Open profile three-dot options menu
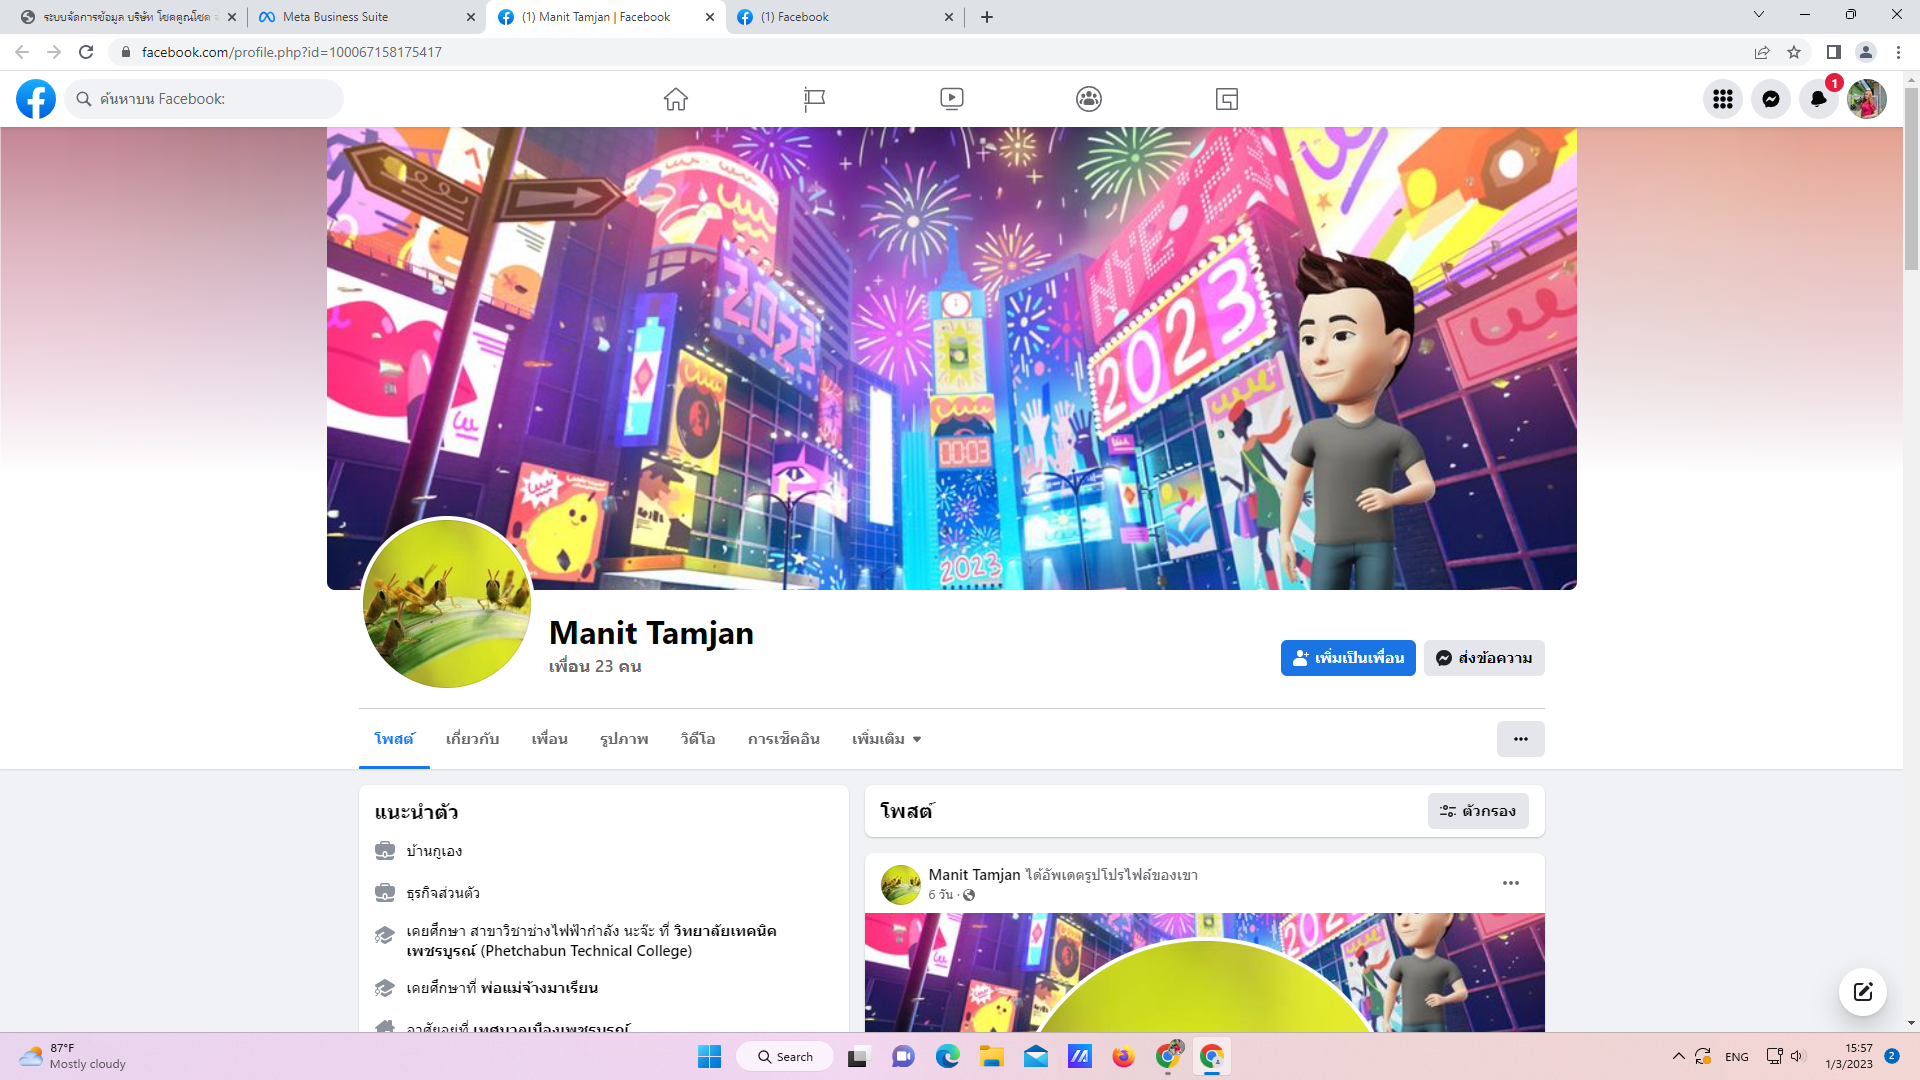The image size is (1920, 1080). coord(1520,739)
